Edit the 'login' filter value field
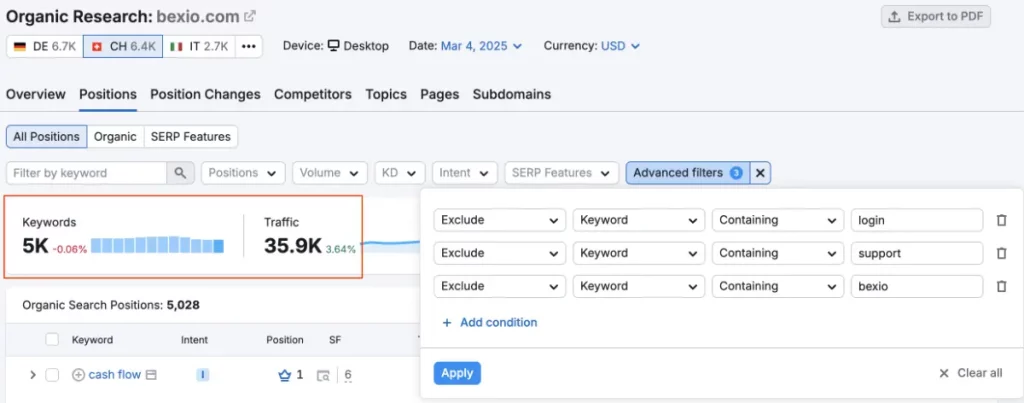 point(917,220)
